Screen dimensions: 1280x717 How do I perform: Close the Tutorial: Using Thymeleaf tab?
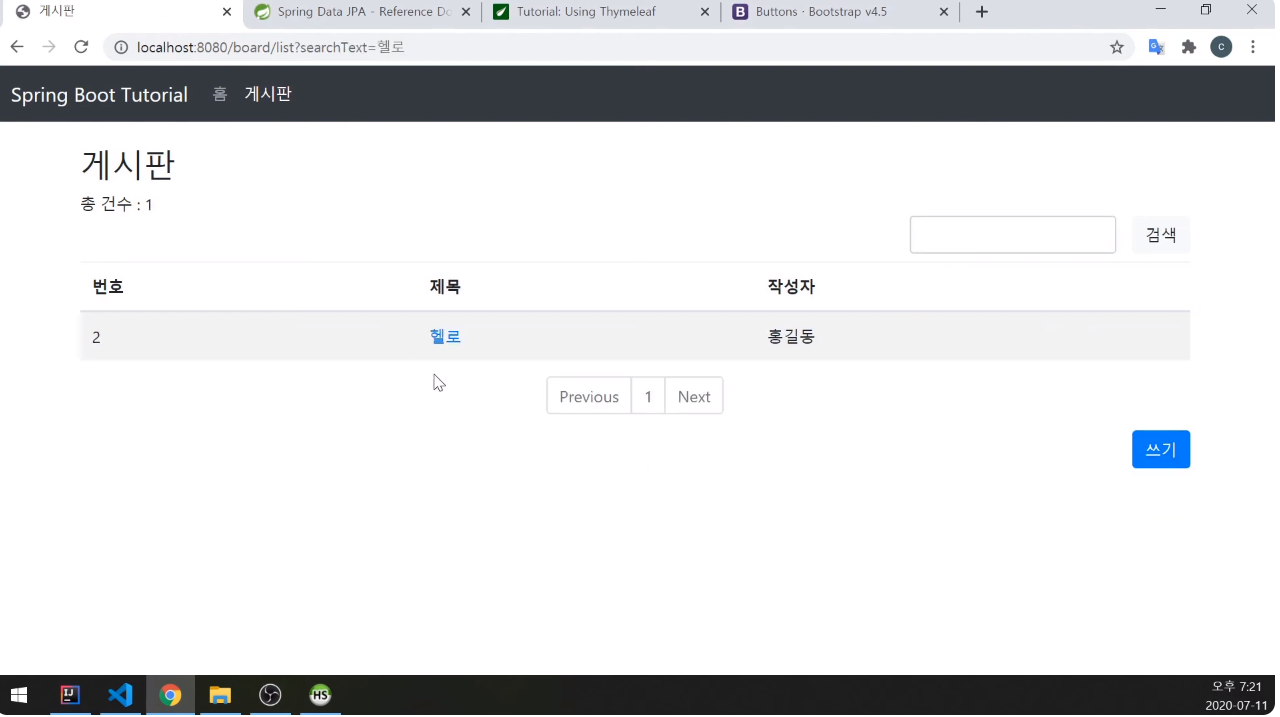click(705, 12)
